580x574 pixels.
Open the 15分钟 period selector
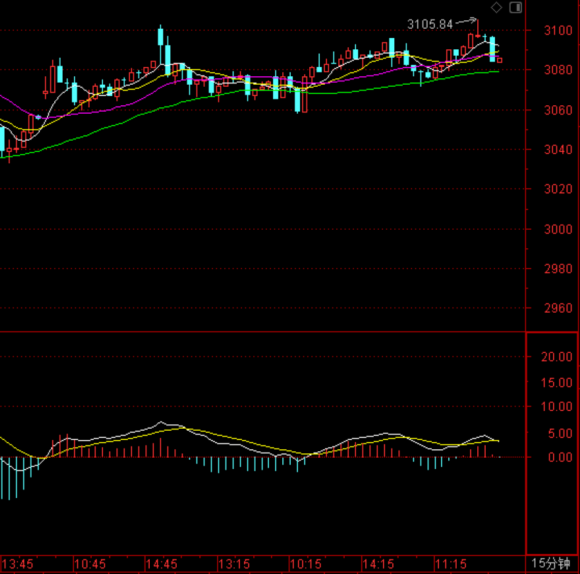coord(550,563)
